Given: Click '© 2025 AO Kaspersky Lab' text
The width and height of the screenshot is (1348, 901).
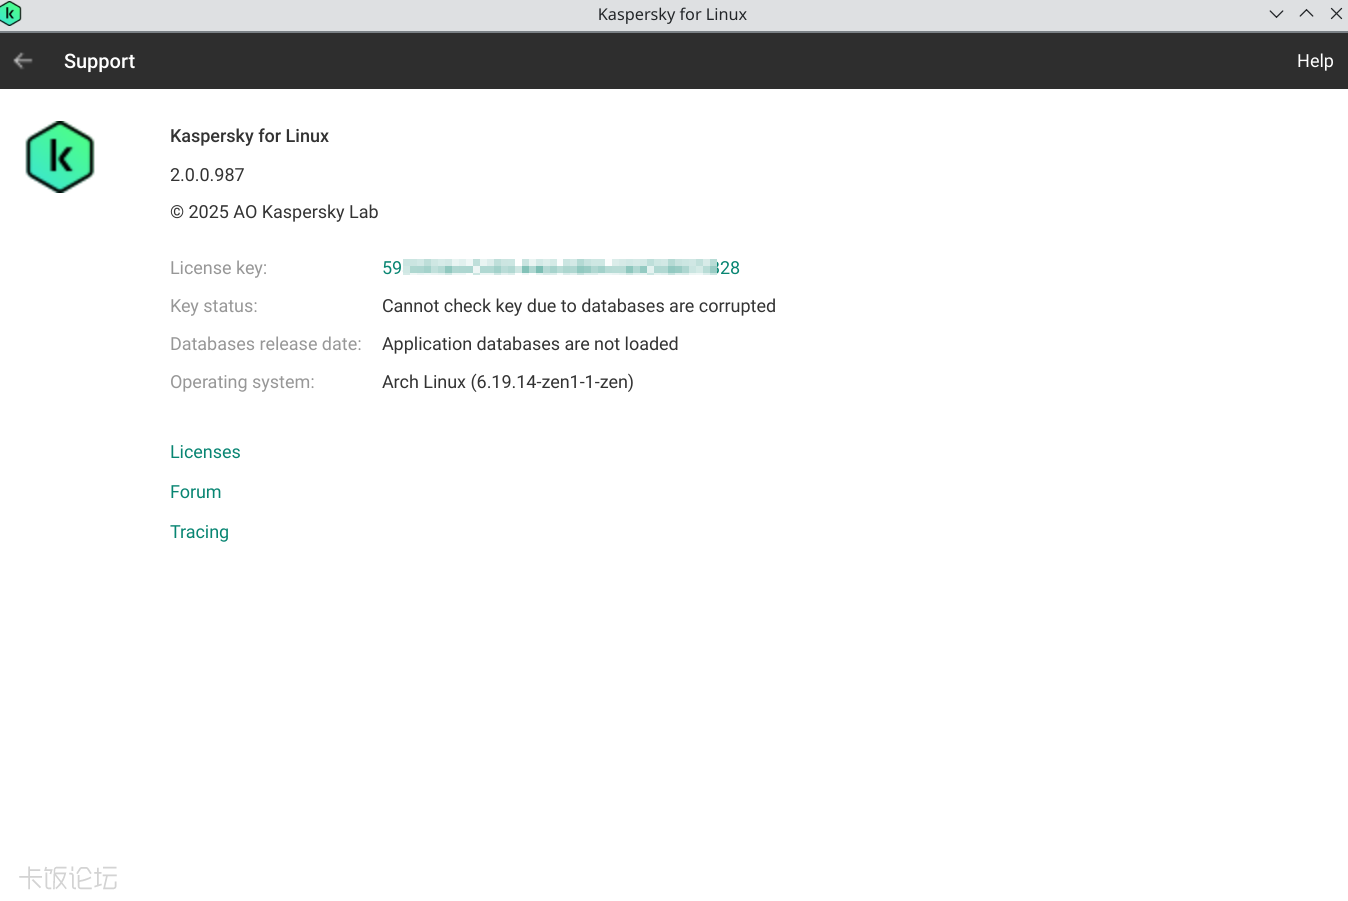Looking at the screenshot, I should (x=274, y=212).
